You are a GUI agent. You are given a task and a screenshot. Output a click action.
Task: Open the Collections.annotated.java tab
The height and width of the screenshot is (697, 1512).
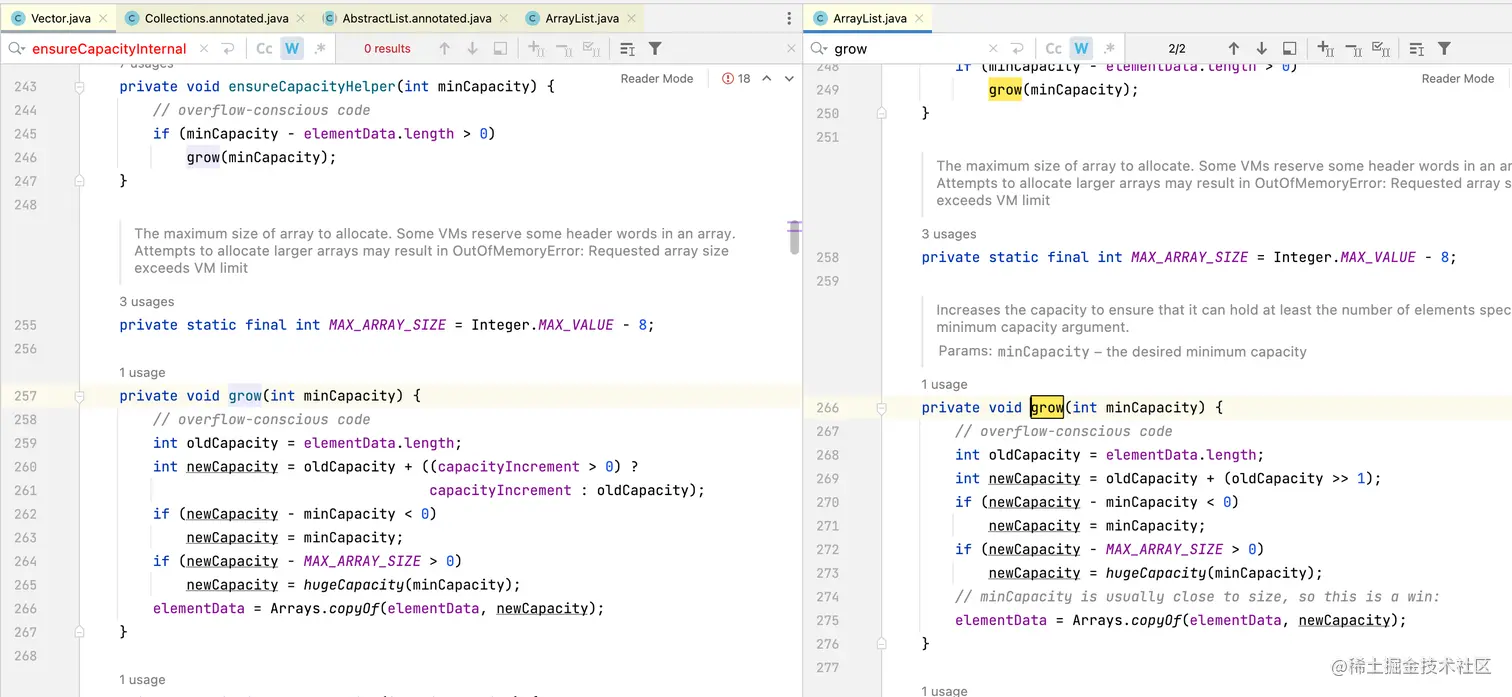(x=216, y=18)
